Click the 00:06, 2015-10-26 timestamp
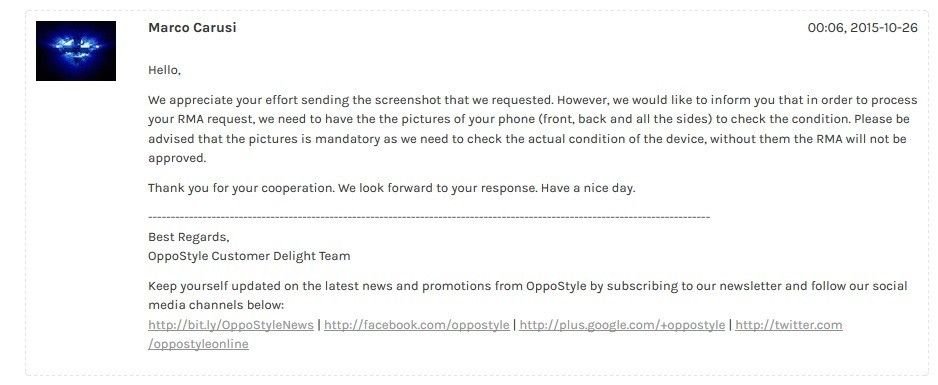This screenshot has height=385, width=938. tap(862, 28)
